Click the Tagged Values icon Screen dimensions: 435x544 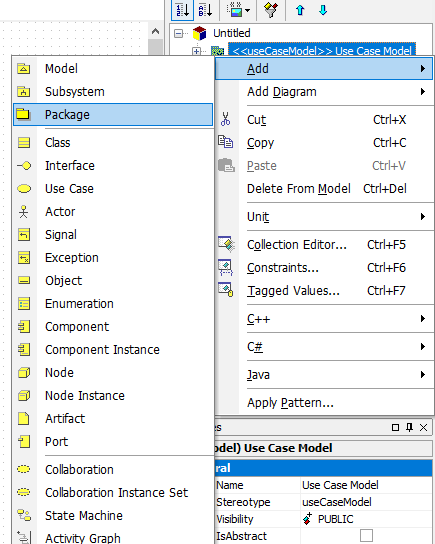coord(226,290)
